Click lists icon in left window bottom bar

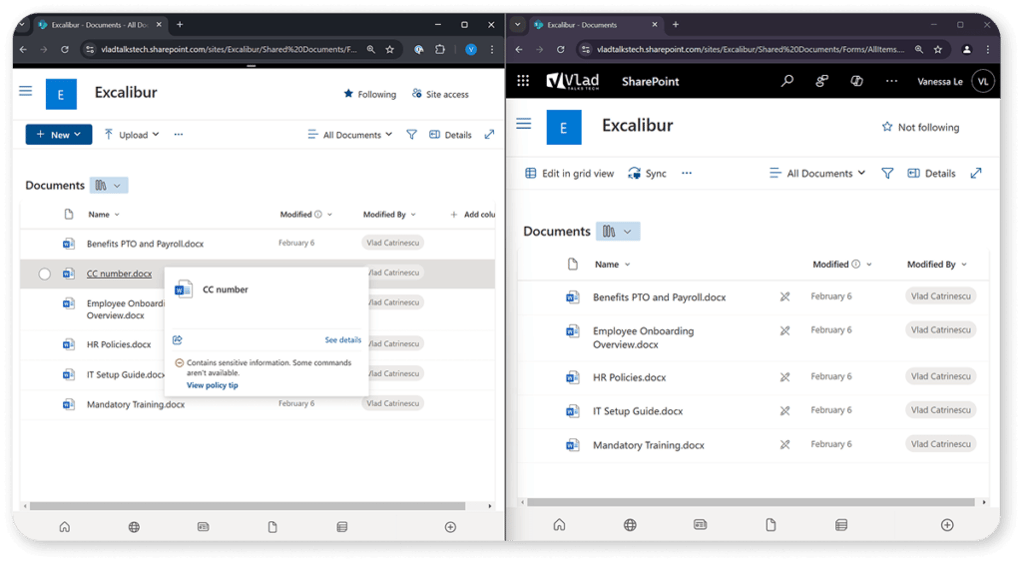pos(342,527)
